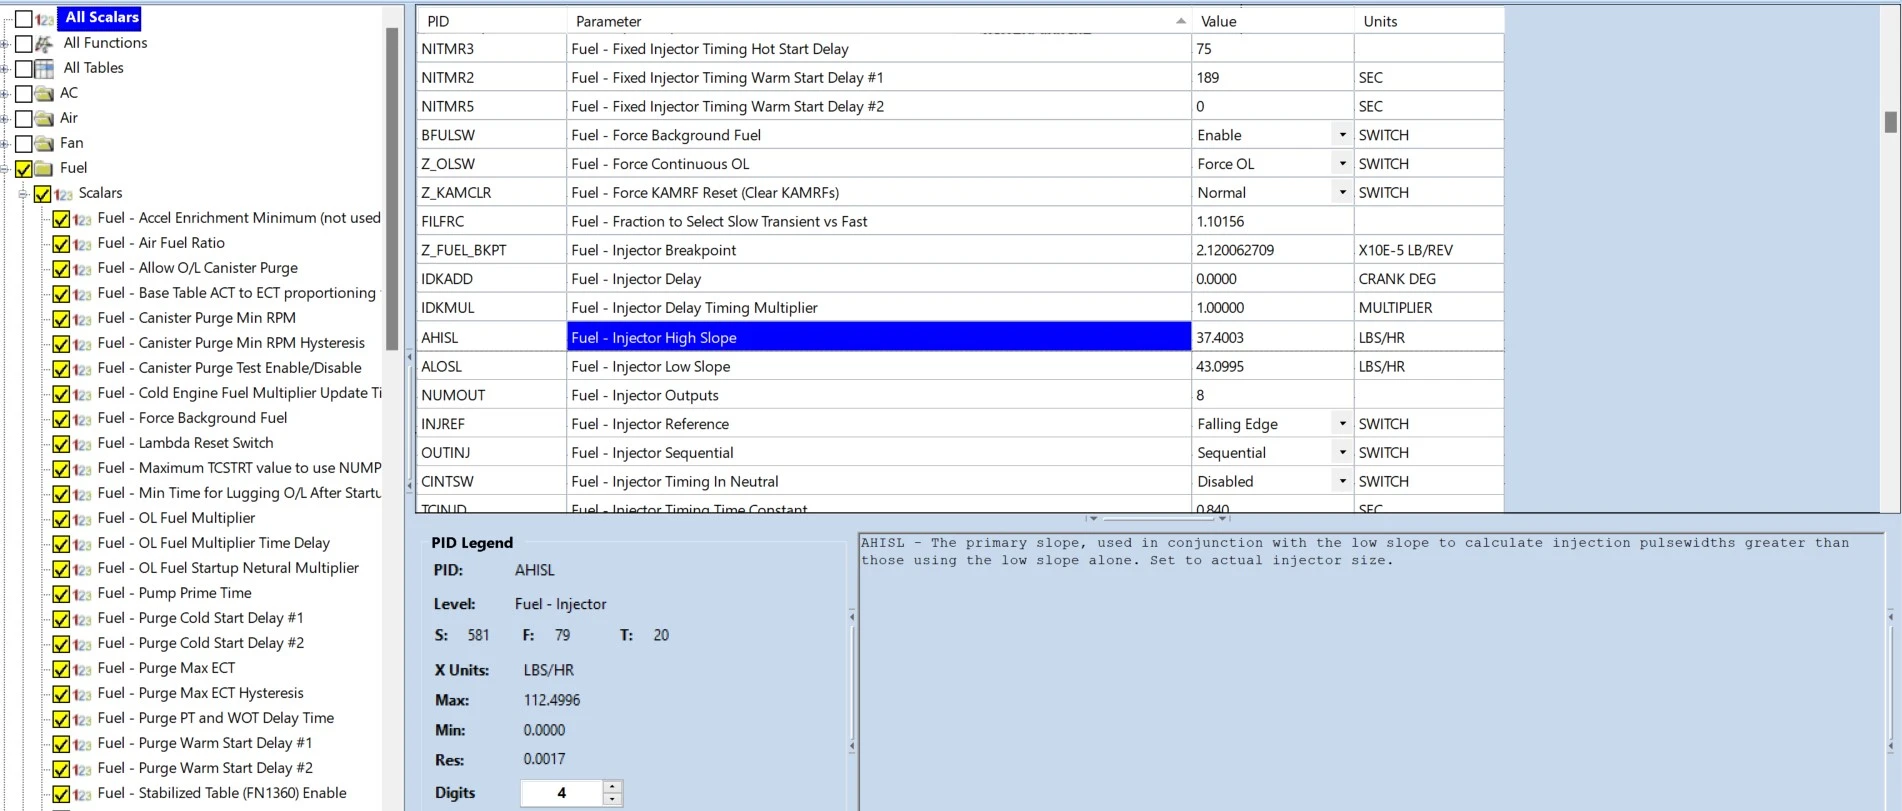The height and width of the screenshot is (811, 1902).
Task: Select Fuel - OL Fuel Multiplier Time Delay
Action: tap(214, 543)
